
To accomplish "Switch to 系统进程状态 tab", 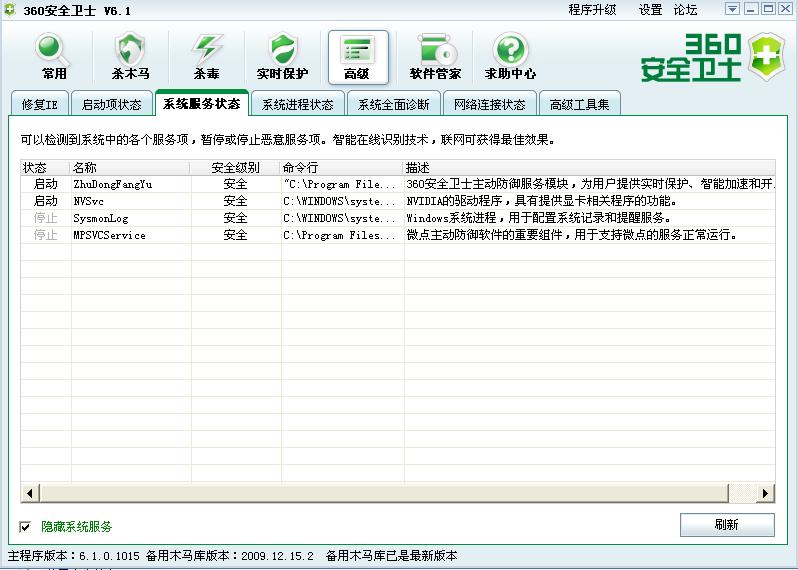I will [x=298, y=104].
